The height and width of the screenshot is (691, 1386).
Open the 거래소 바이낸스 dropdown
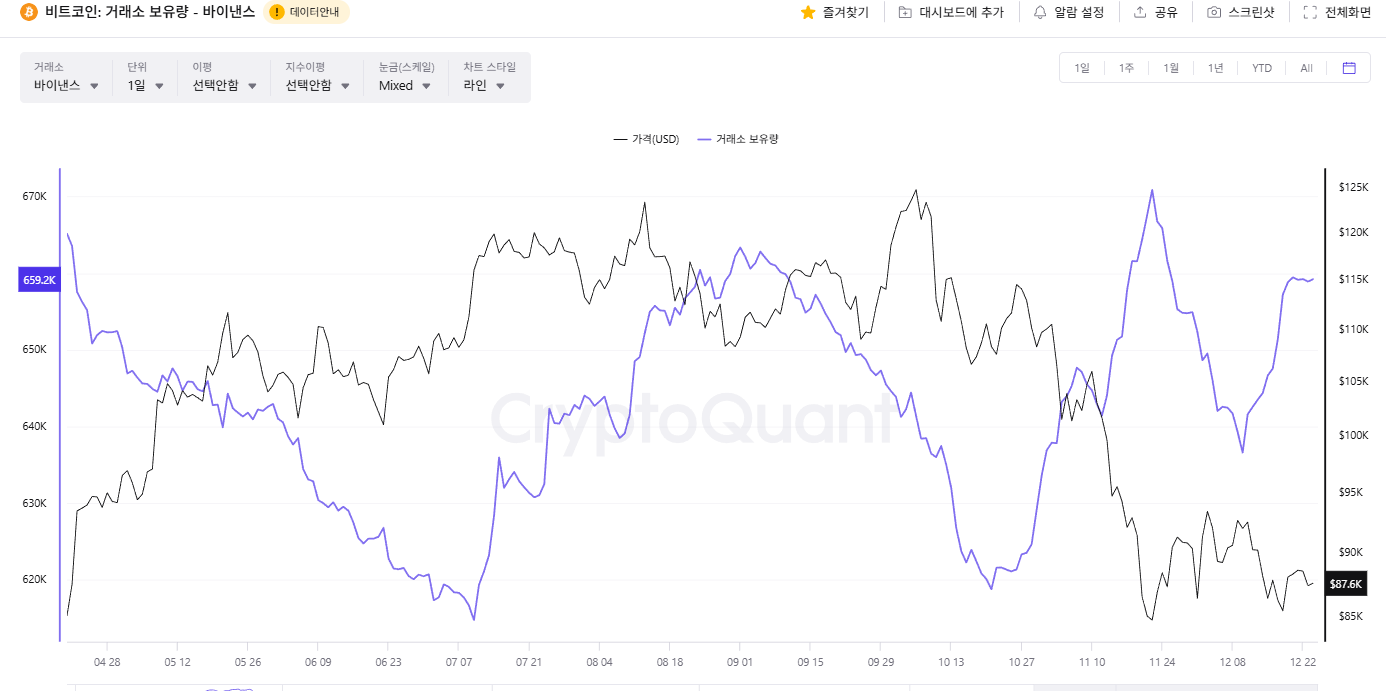click(66, 86)
